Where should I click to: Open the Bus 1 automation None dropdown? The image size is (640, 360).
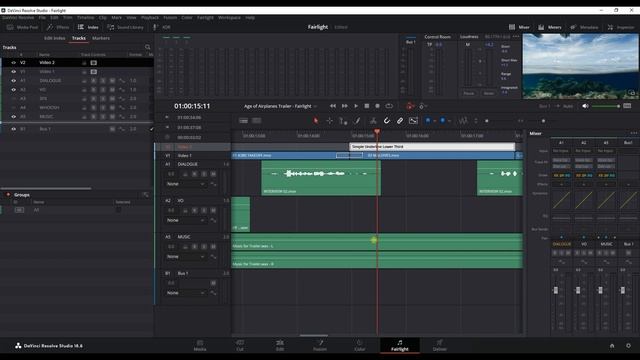(186, 293)
